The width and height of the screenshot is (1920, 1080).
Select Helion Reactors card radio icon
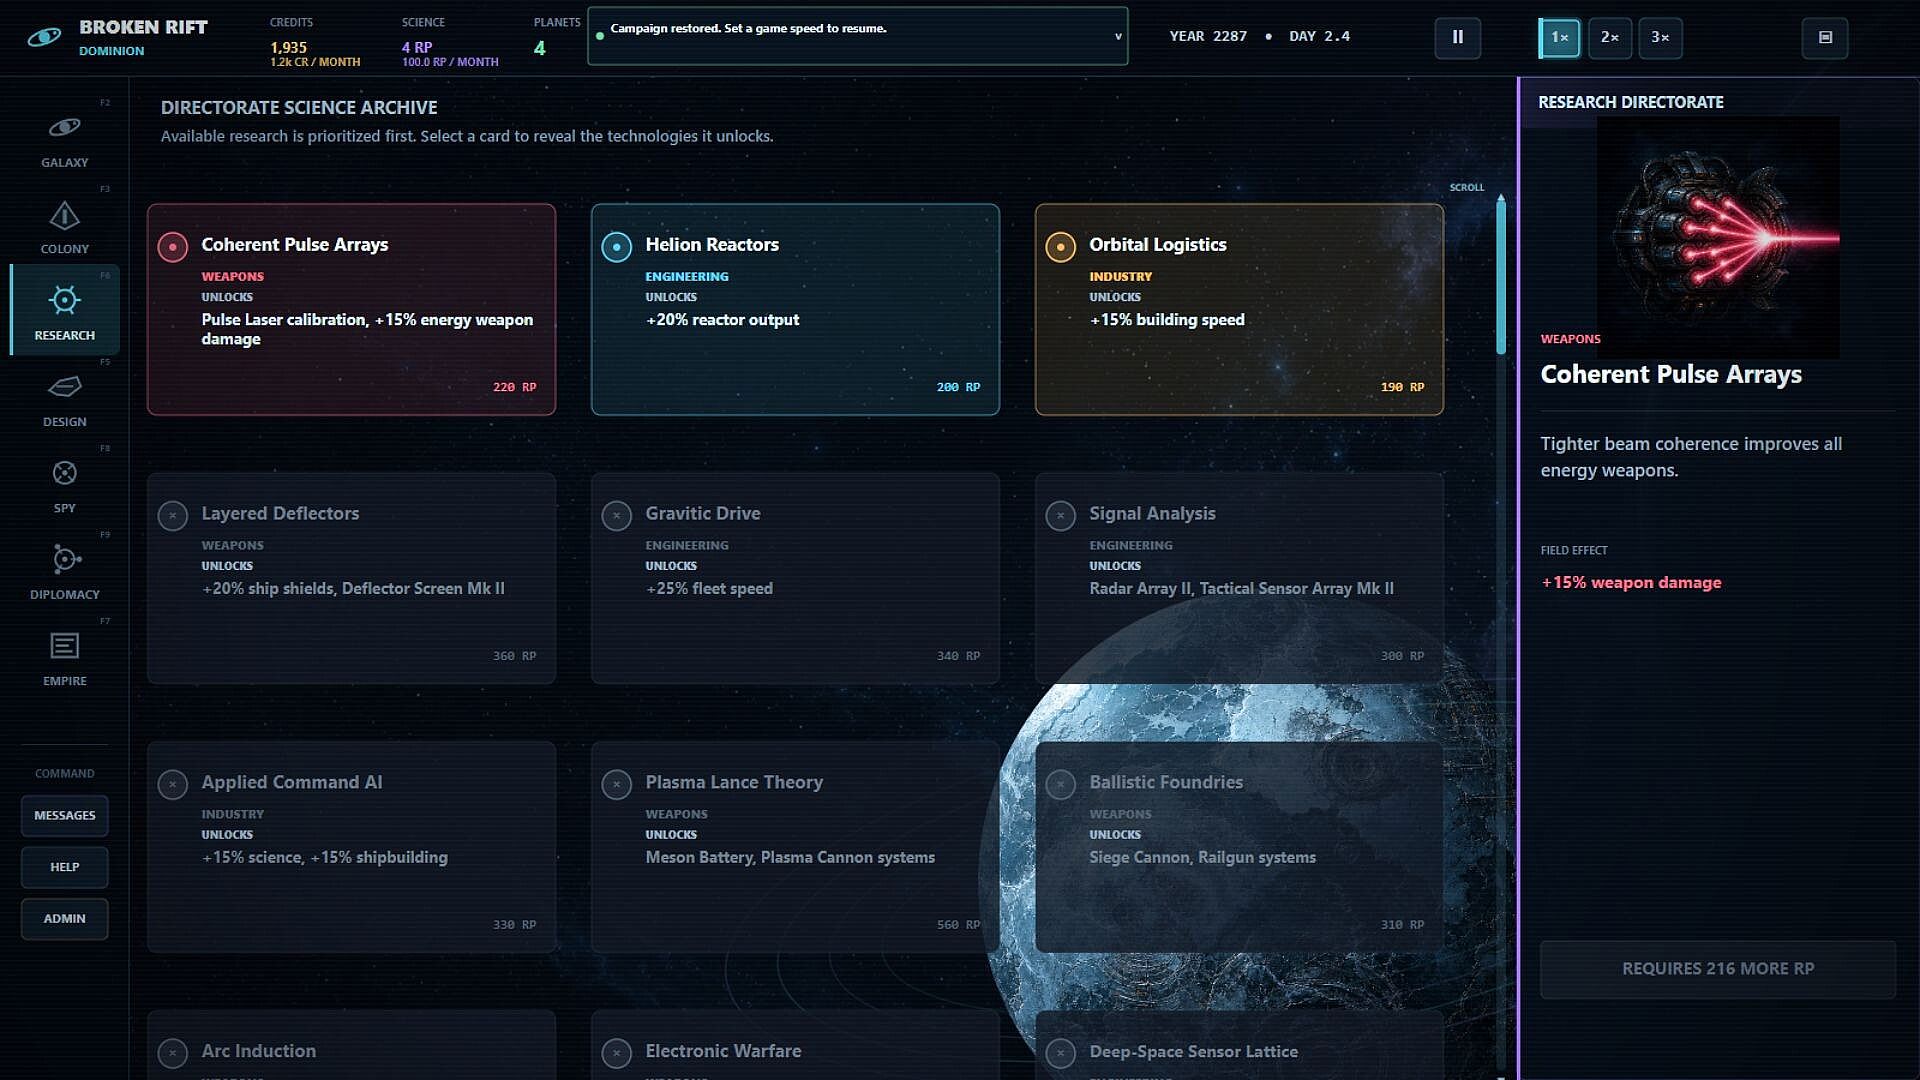pyautogui.click(x=616, y=246)
